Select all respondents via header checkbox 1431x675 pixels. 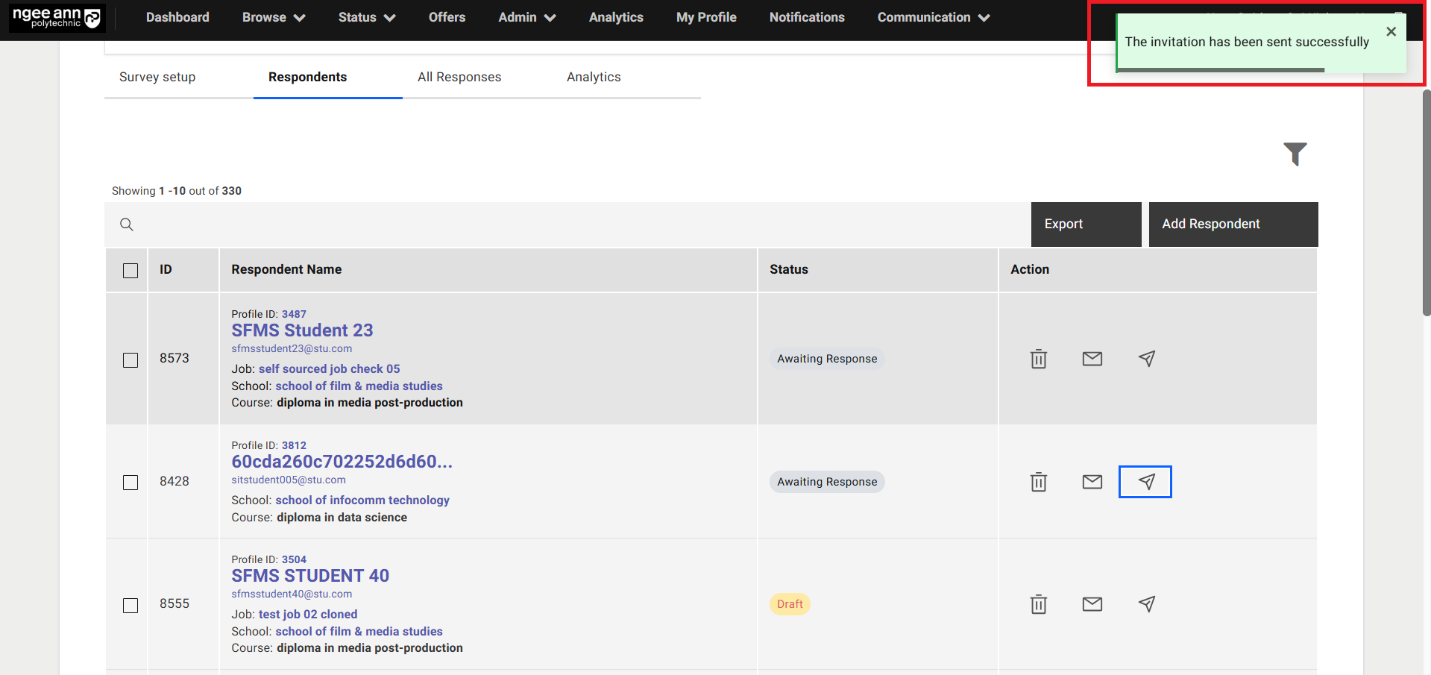pos(129,269)
